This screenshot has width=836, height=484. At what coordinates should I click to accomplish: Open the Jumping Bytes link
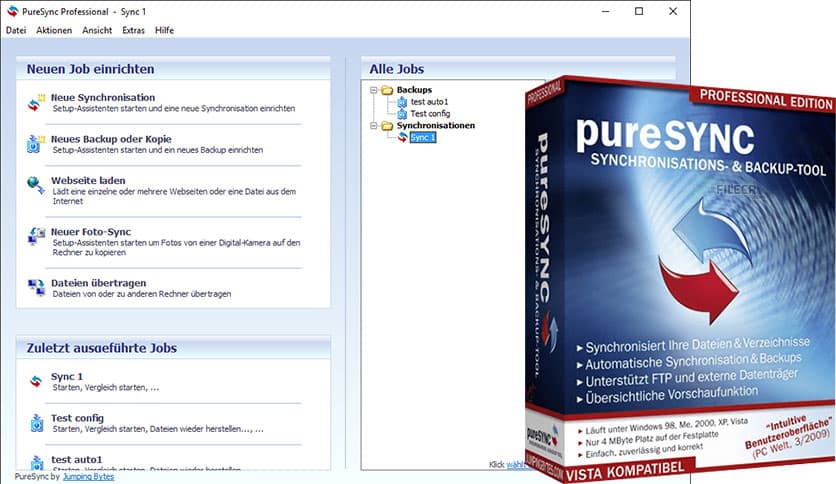coord(89,477)
